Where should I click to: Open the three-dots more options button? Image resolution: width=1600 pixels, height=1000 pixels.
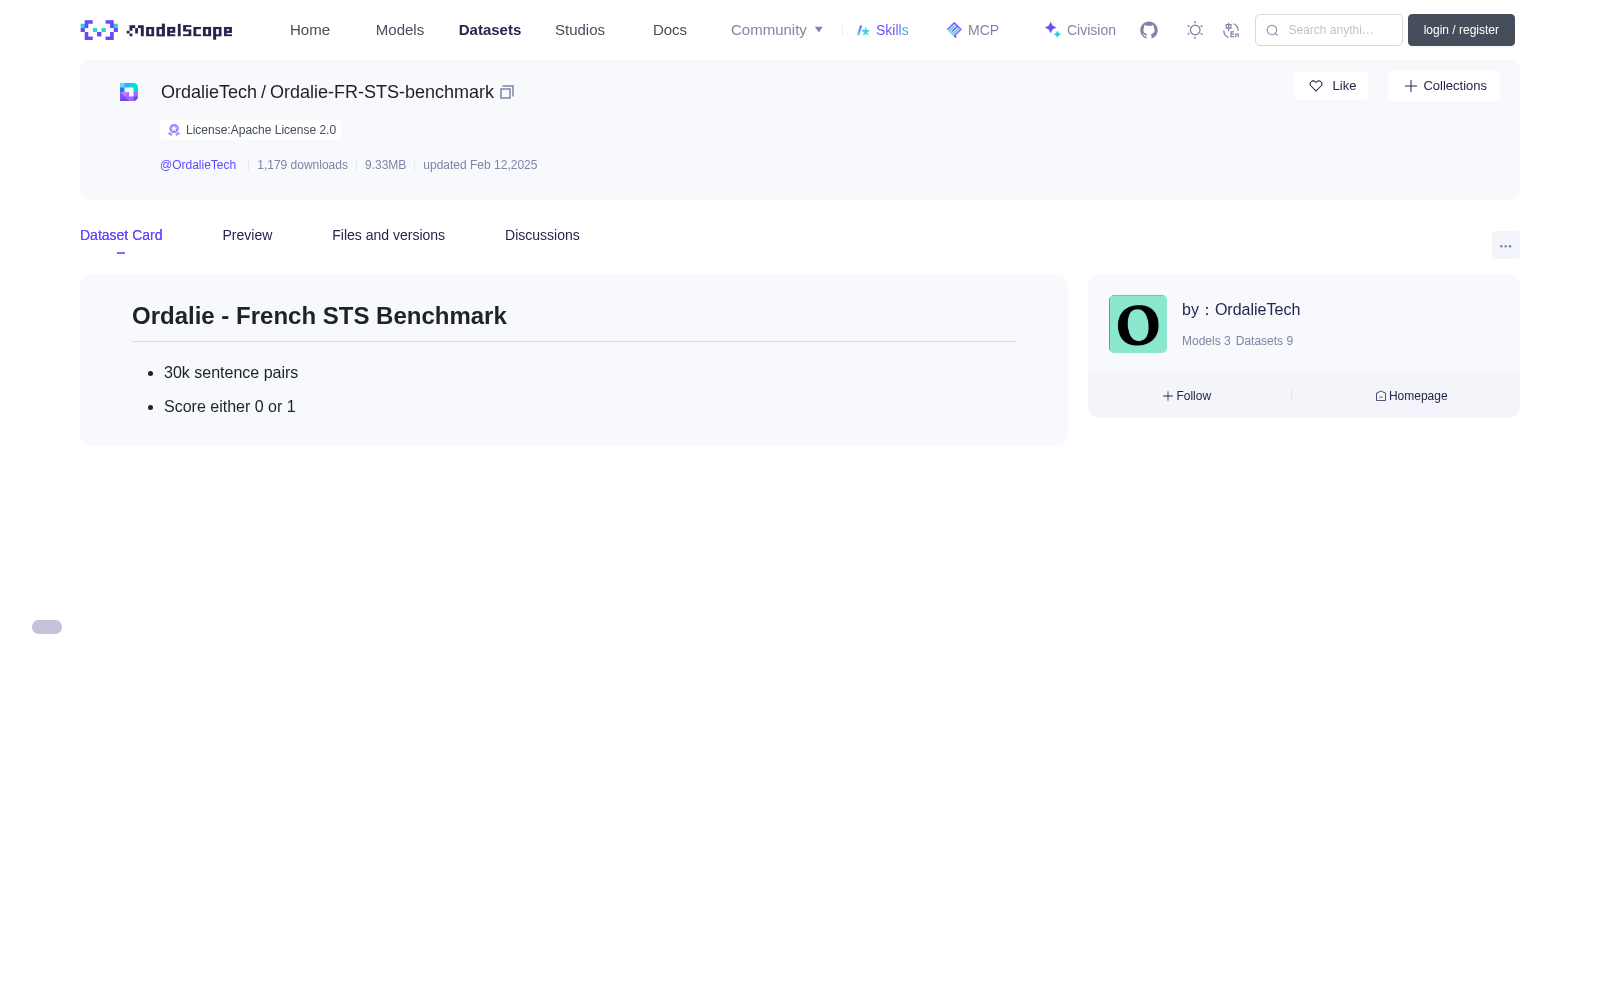(x=1505, y=246)
